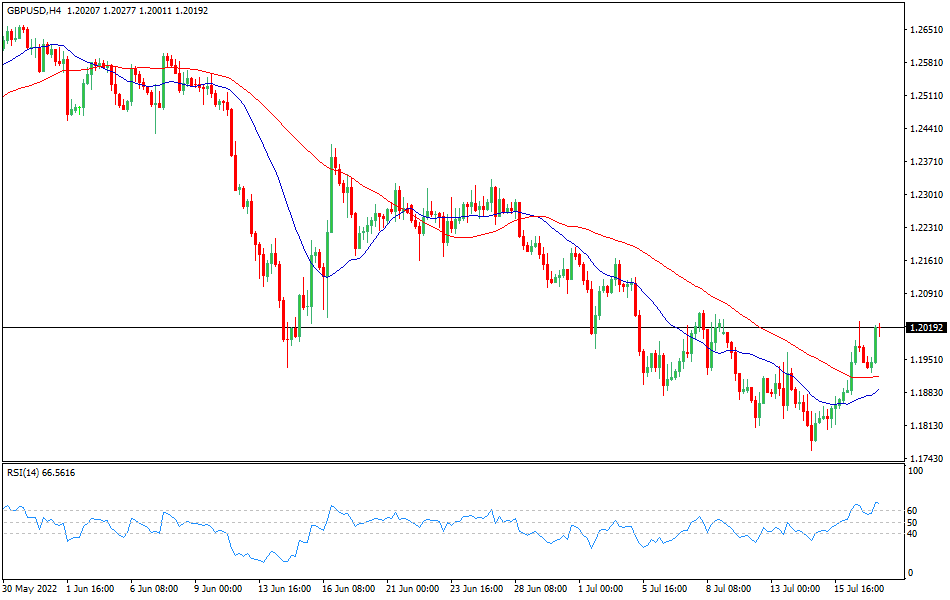
Task: Click the black horizontal line at 1.20192
Action: click(450, 327)
